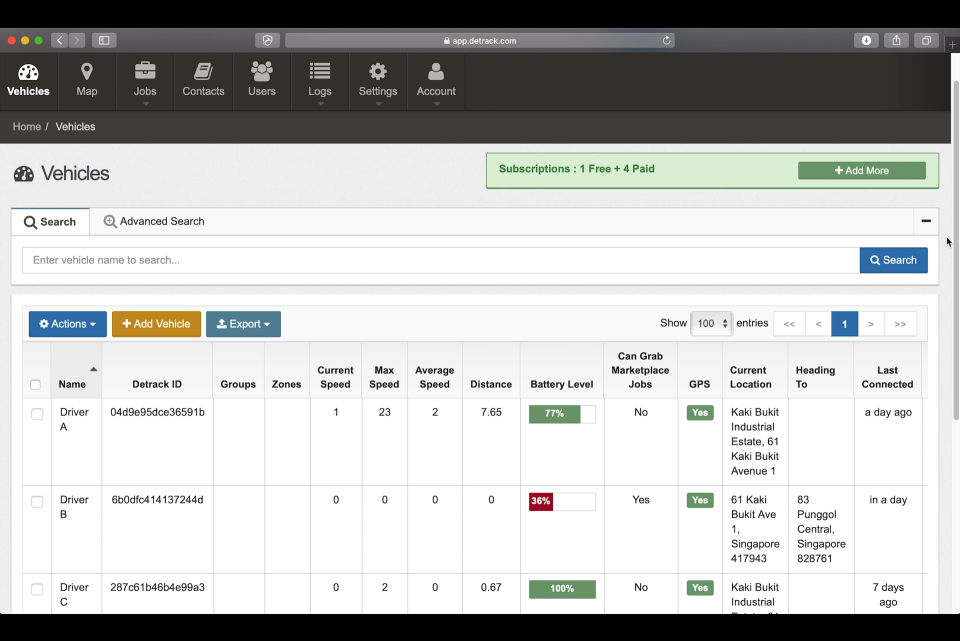Show Safari sidebar icon

(x=104, y=41)
